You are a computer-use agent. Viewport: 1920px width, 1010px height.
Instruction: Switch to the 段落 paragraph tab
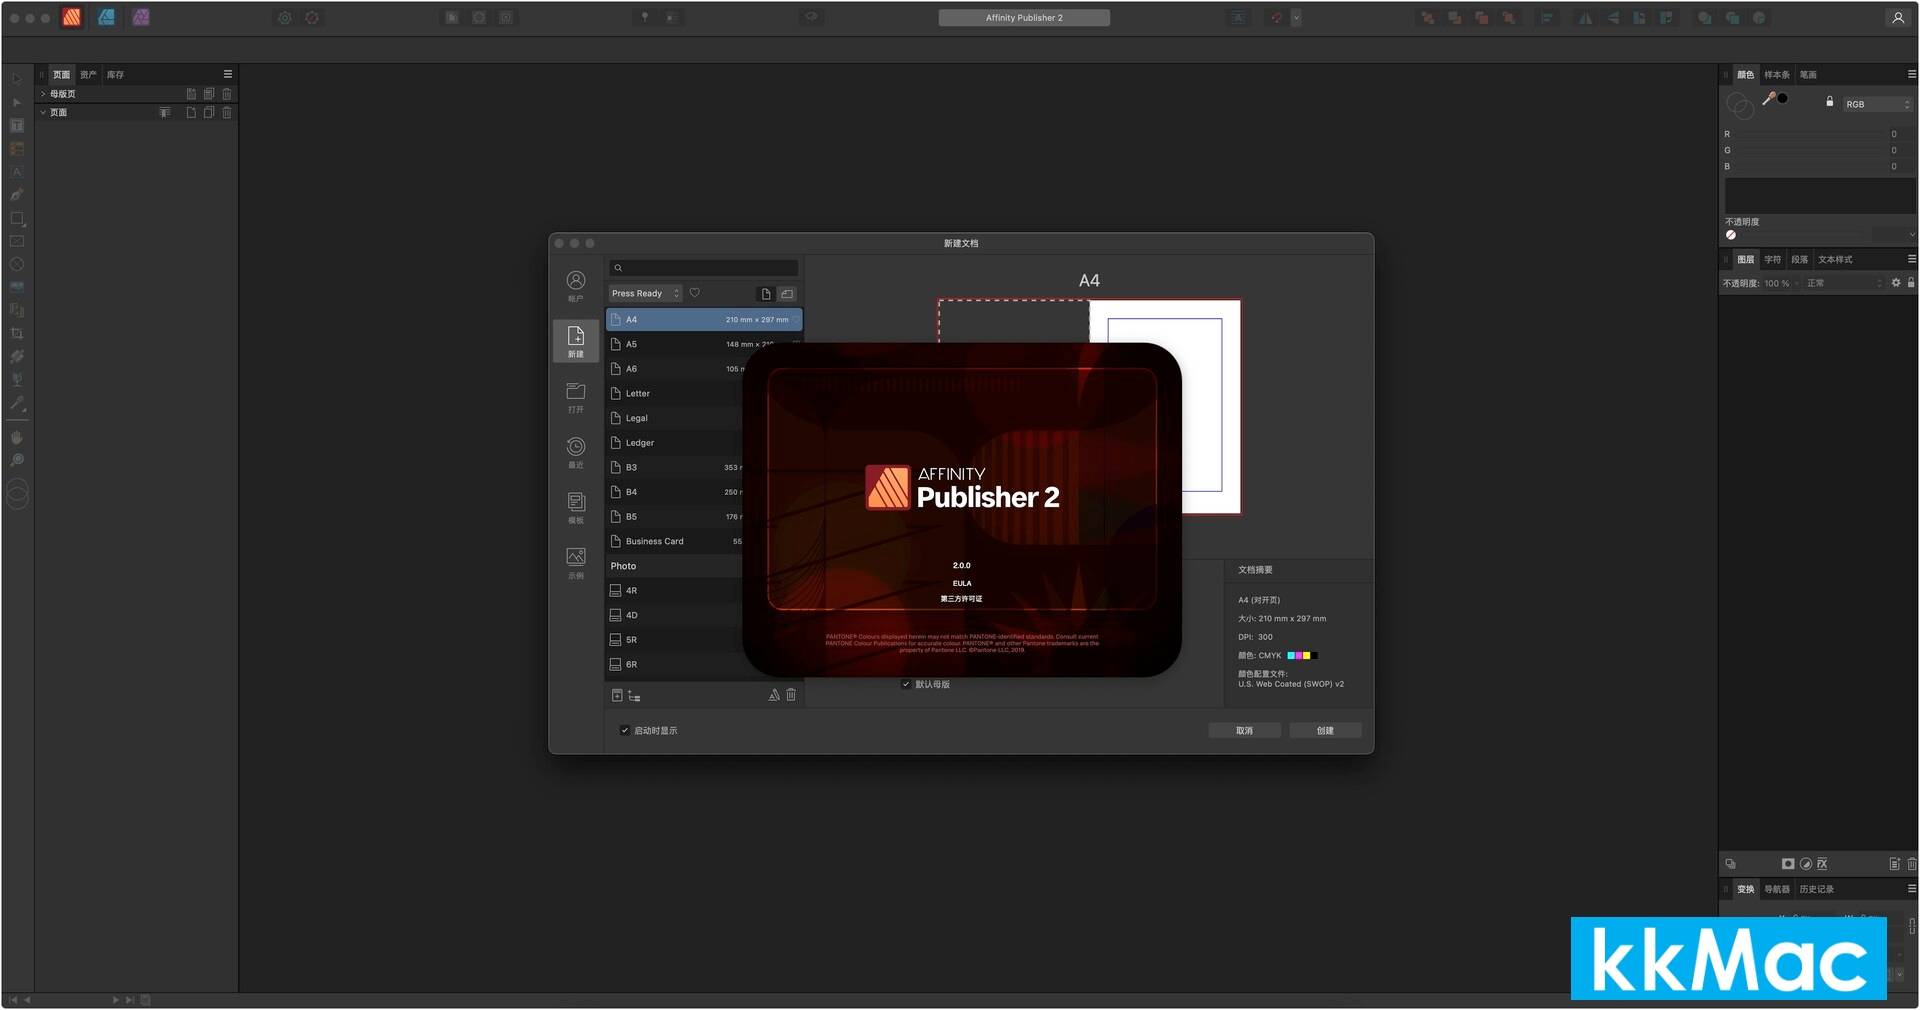pos(1799,260)
